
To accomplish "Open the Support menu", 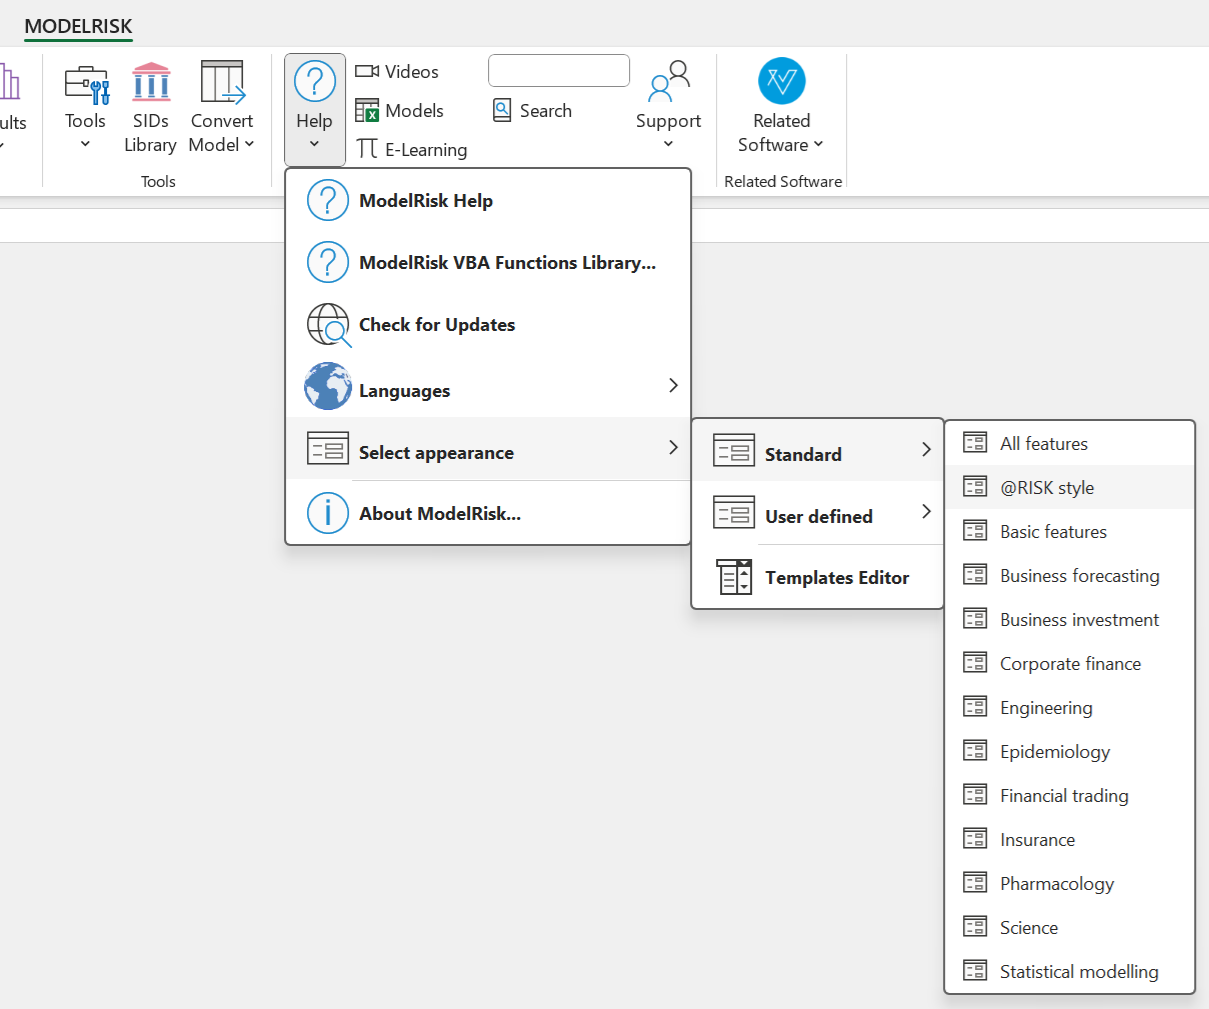I will point(667,104).
